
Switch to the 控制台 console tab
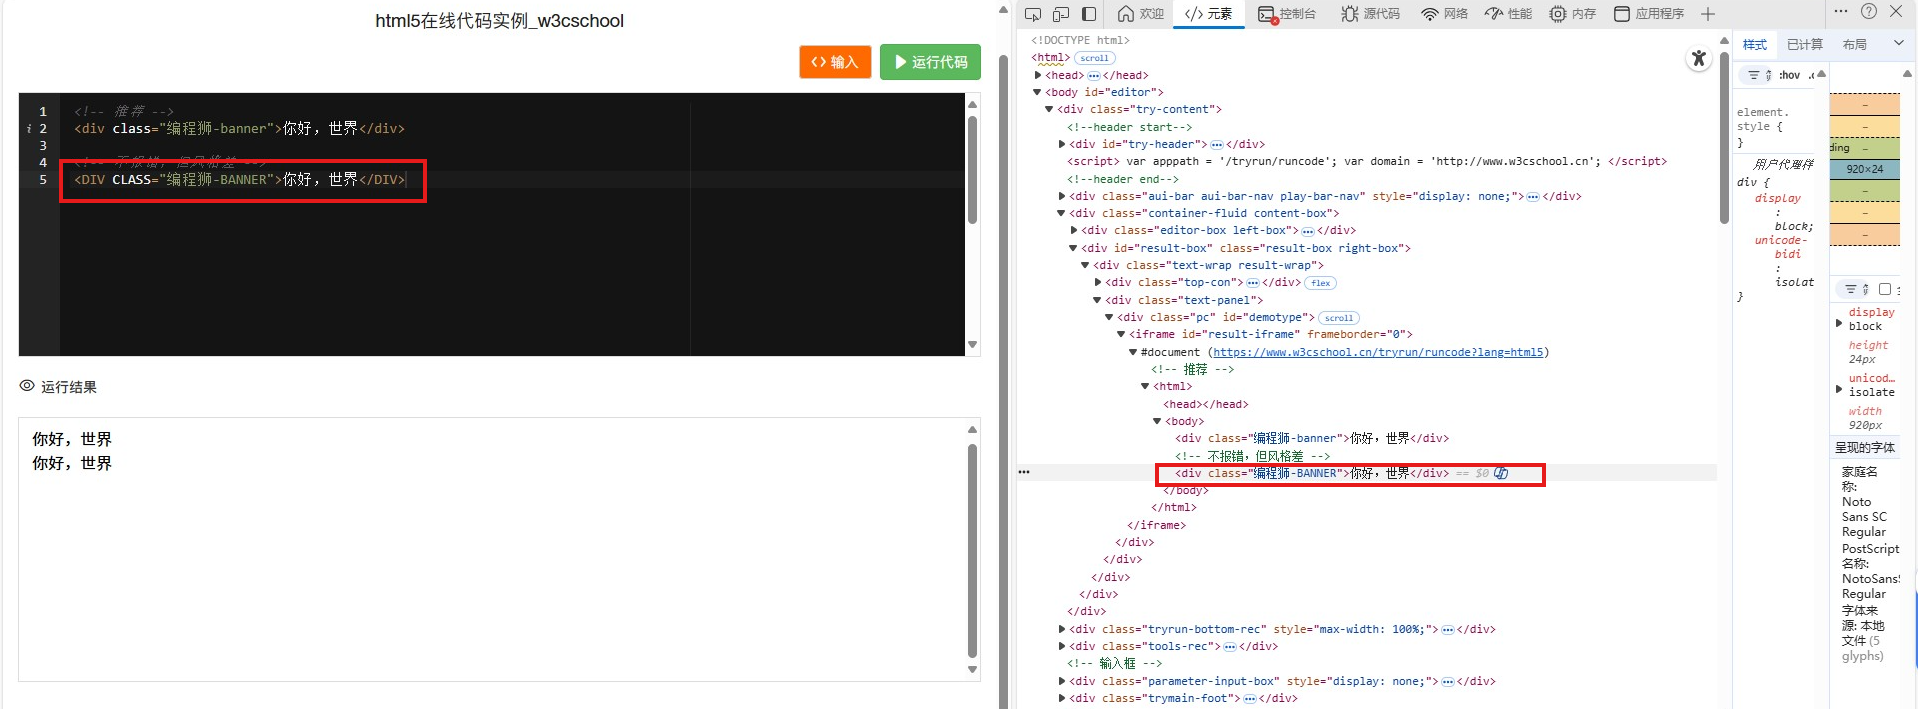click(1287, 14)
